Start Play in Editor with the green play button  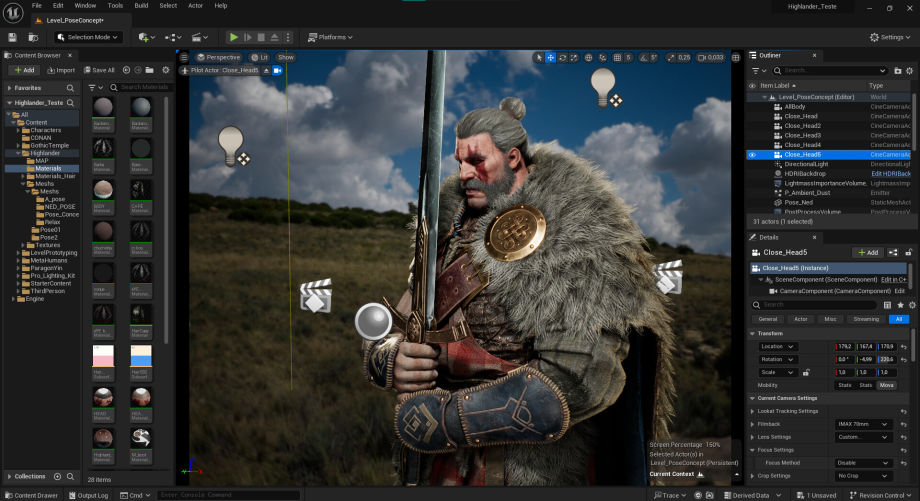pyautogui.click(x=234, y=37)
